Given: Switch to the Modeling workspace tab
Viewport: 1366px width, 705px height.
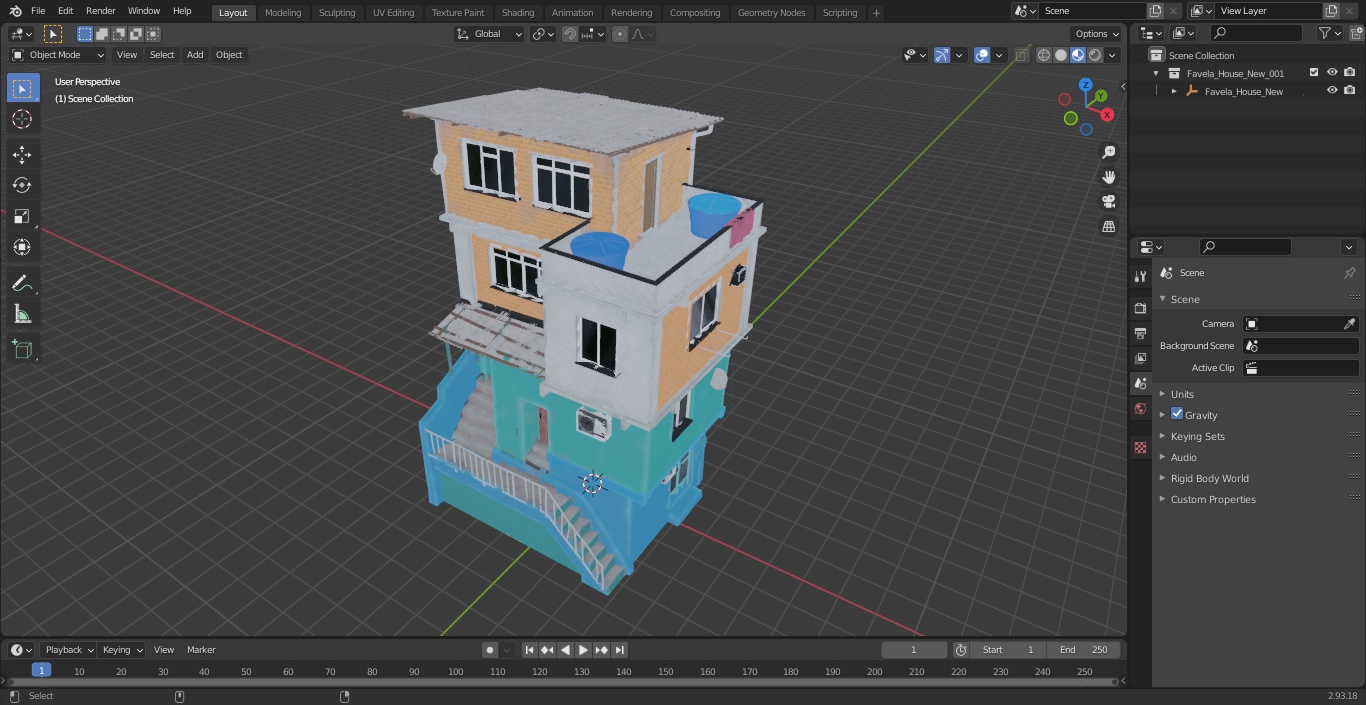Looking at the screenshot, I should coord(283,13).
